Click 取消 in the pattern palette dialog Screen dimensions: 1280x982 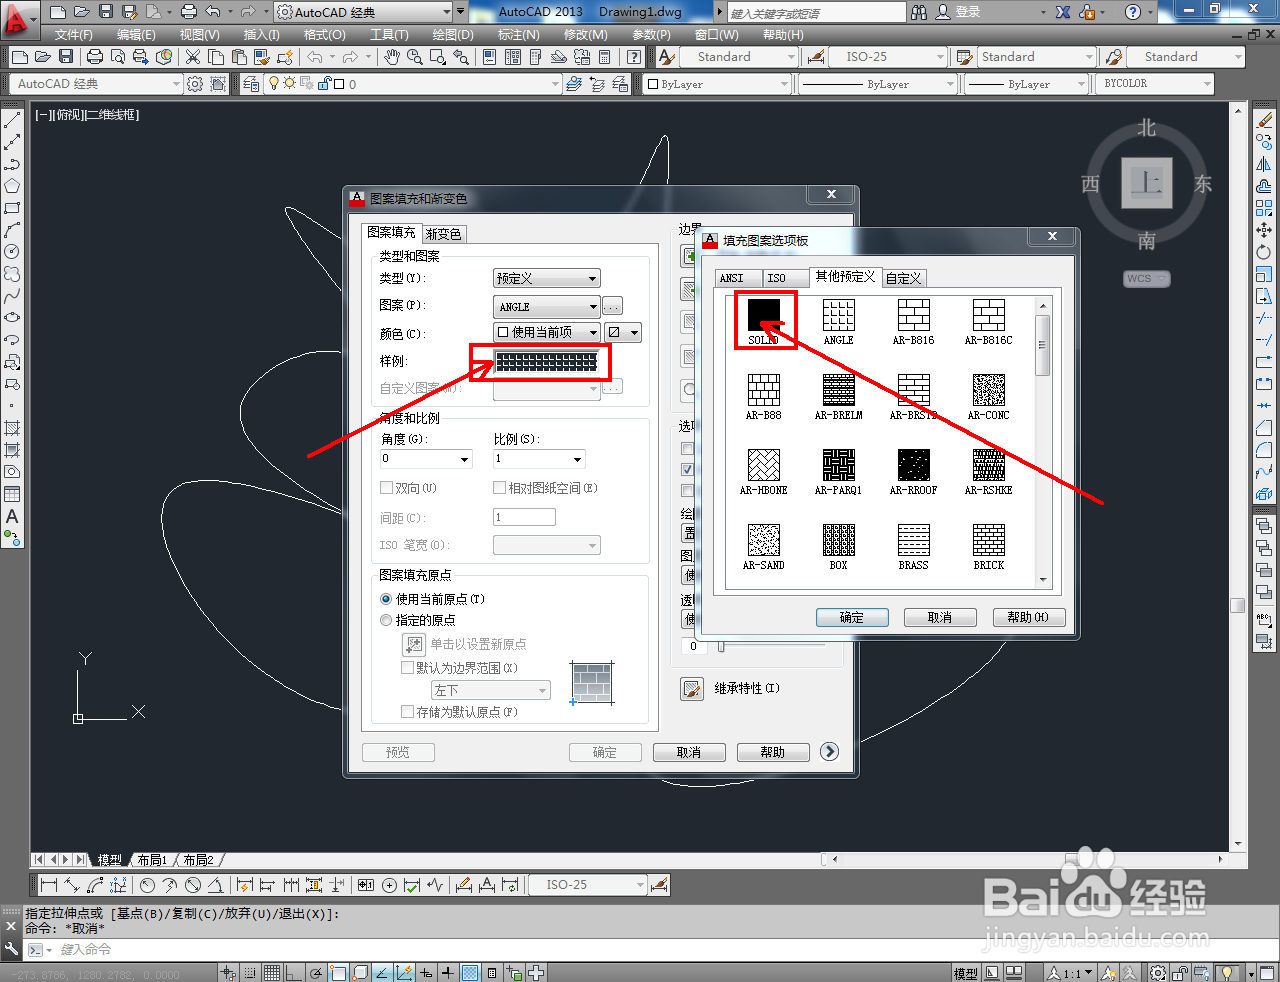coord(940,617)
